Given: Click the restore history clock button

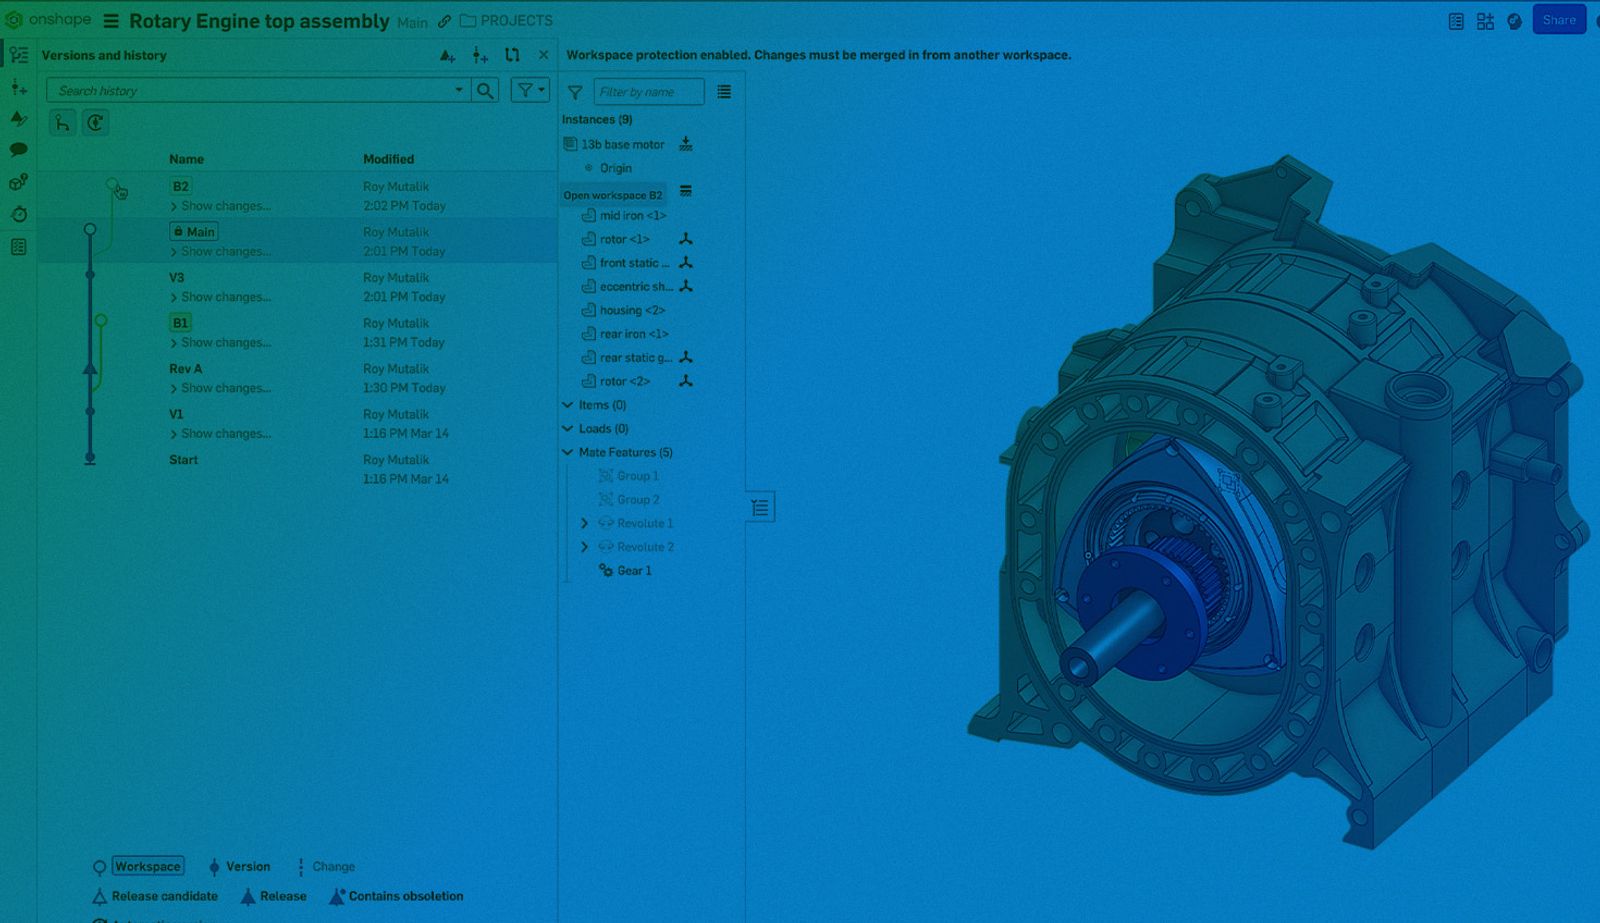Looking at the screenshot, I should tap(95, 123).
